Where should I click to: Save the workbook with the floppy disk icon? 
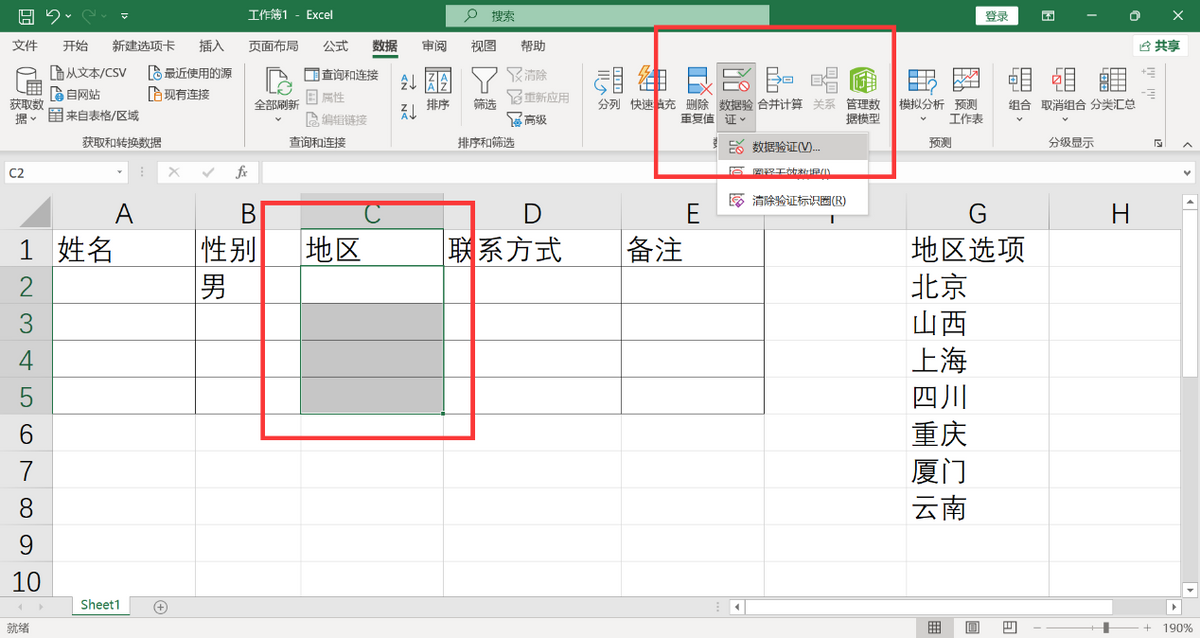pyautogui.click(x=26, y=16)
